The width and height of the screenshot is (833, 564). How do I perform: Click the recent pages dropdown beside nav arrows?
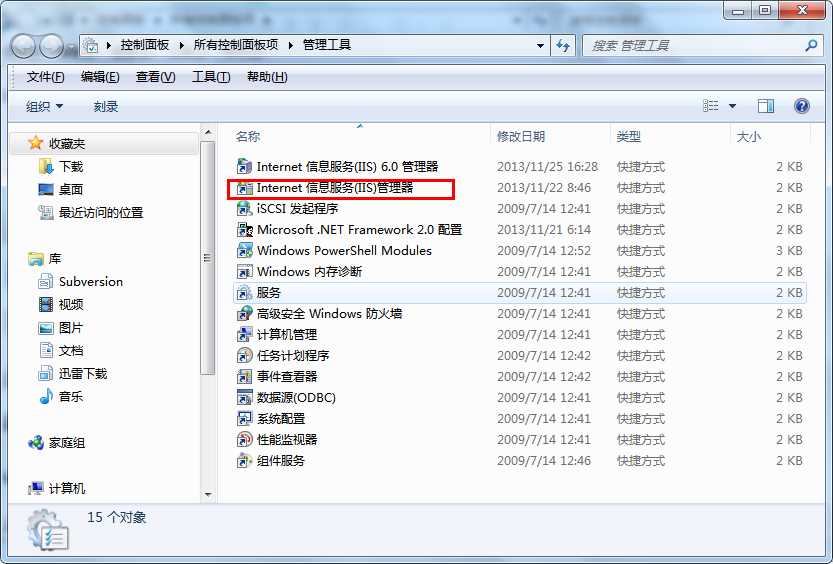coord(71,48)
